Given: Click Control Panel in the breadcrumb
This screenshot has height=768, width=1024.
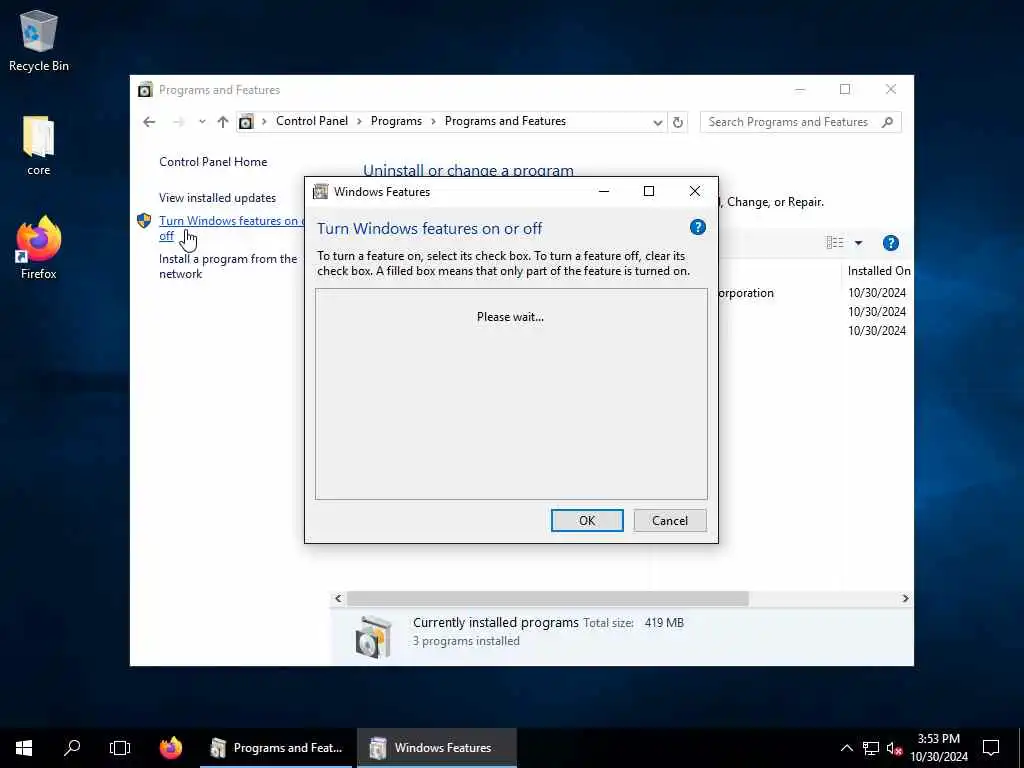Looking at the screenshot, I should click(x=312, y=121).
